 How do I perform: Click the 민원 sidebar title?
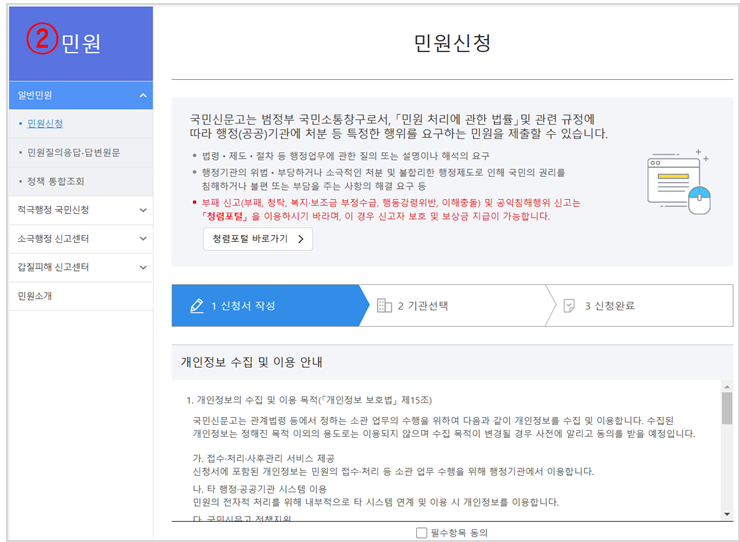[81, 43]
